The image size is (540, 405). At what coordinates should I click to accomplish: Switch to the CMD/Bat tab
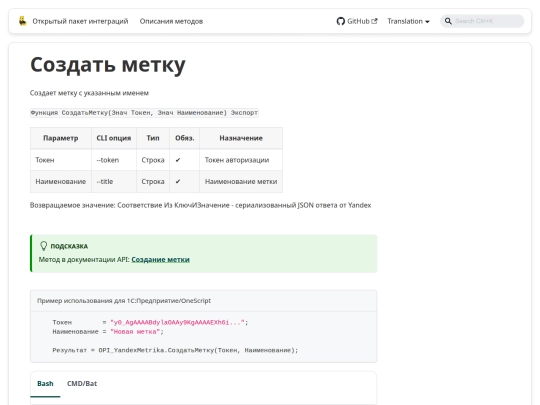click(x=82, y=384)
